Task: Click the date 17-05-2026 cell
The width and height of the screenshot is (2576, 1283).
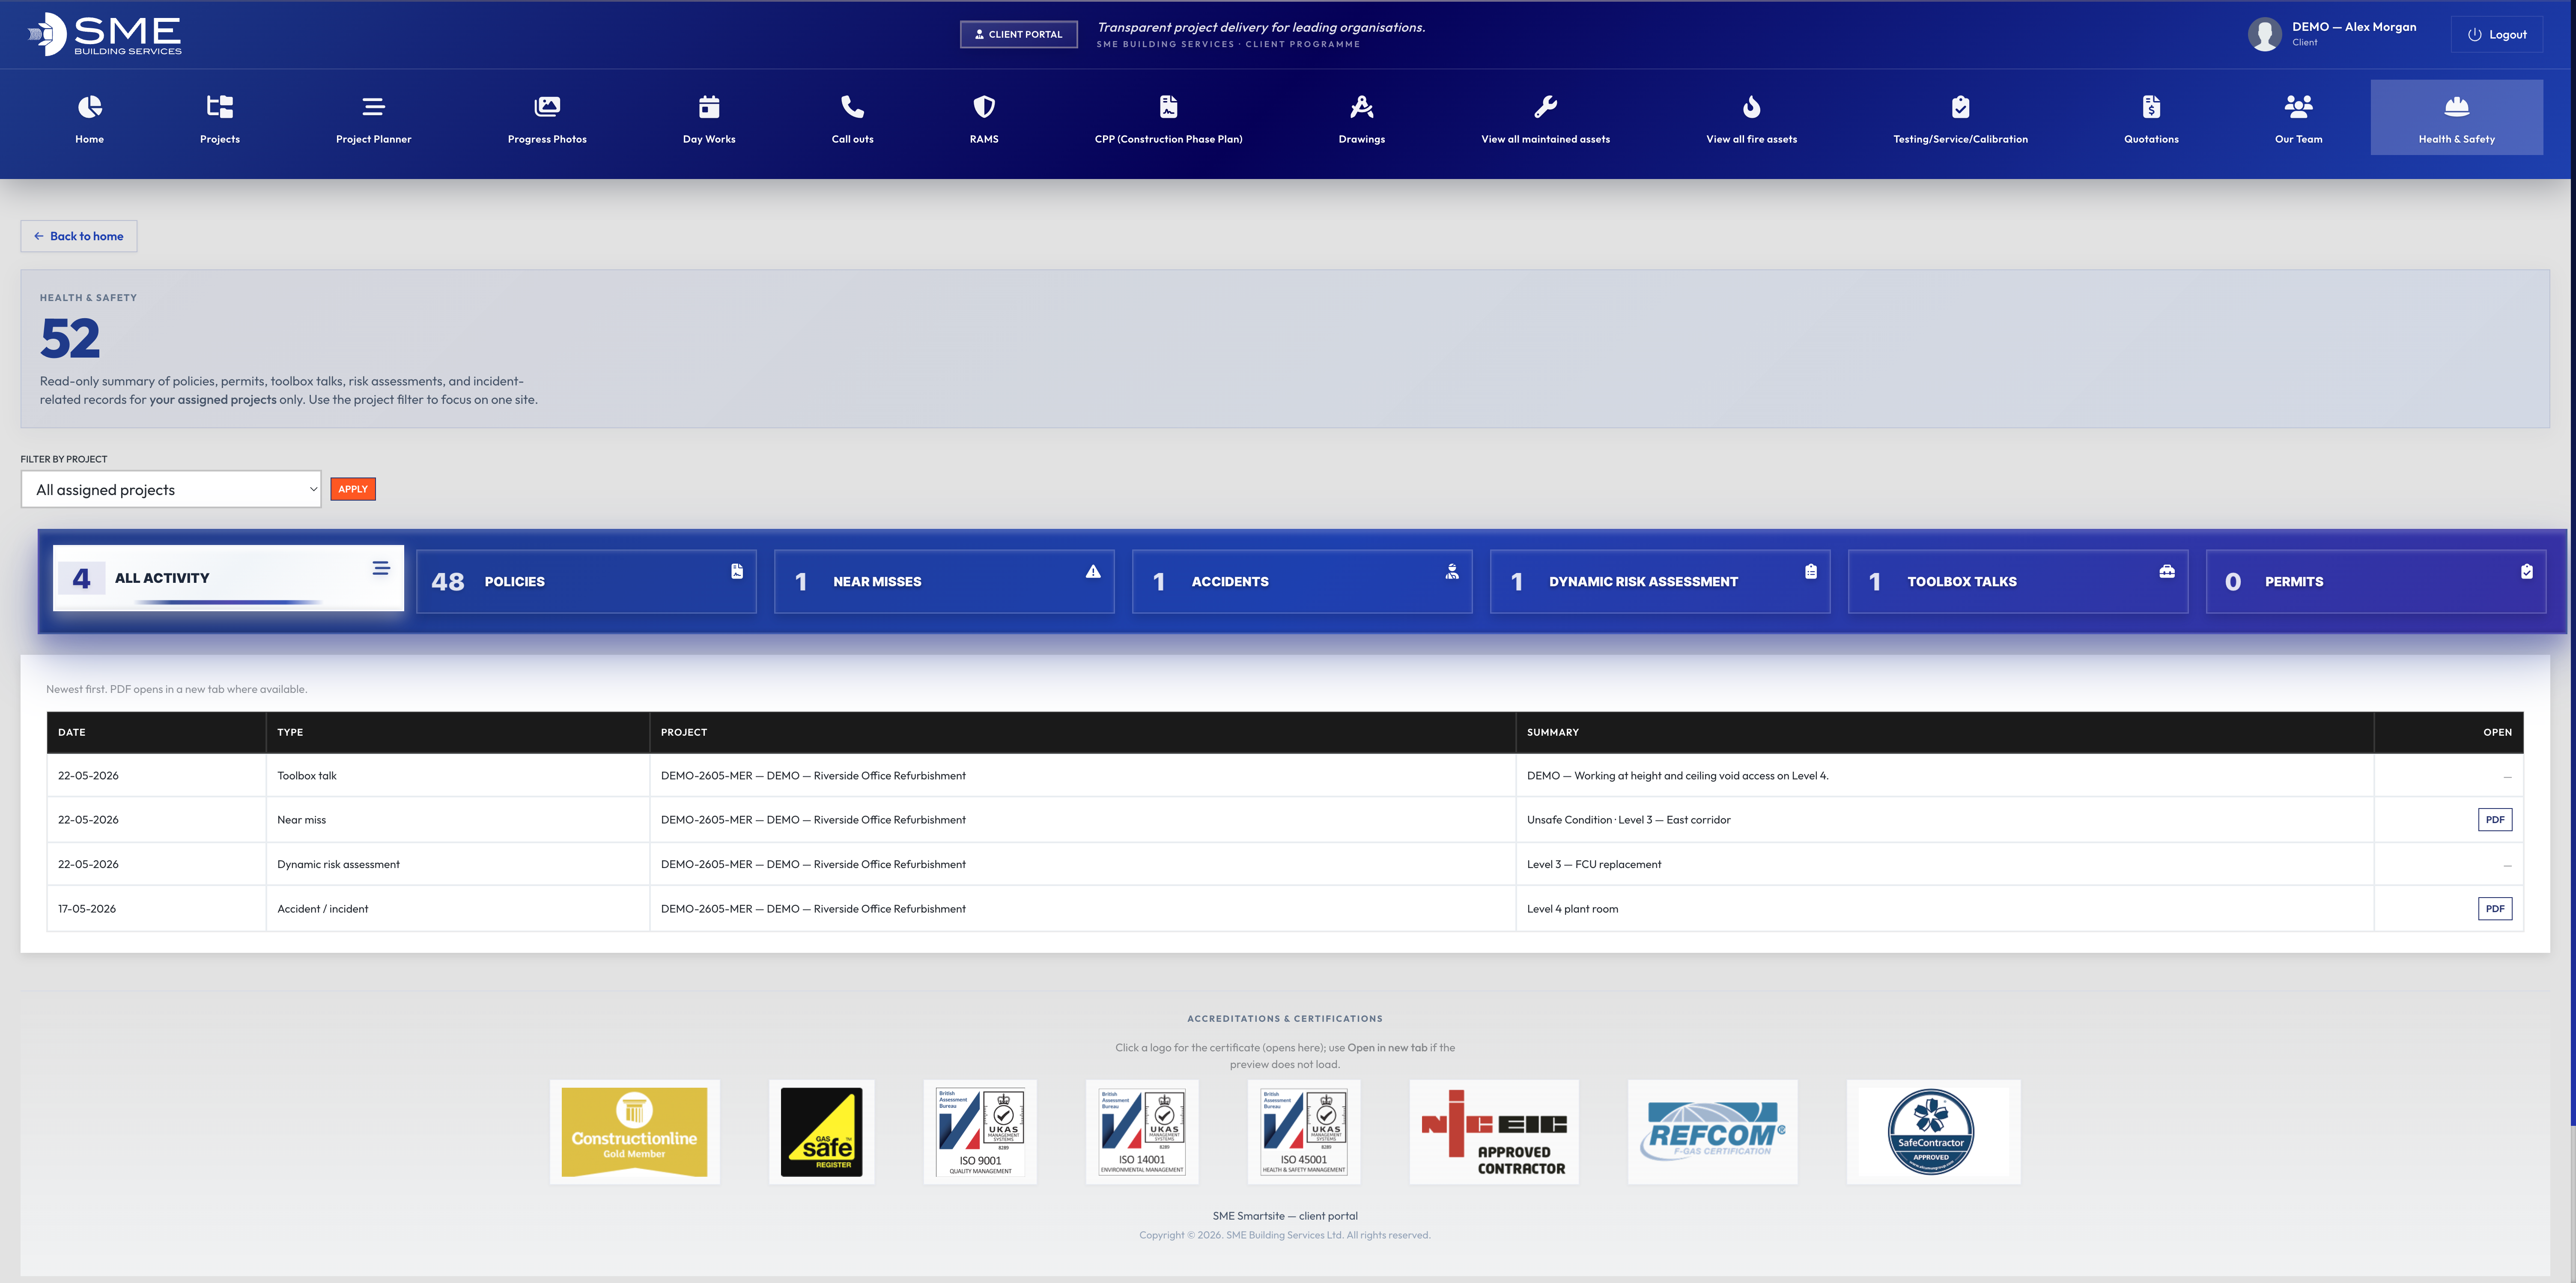Action: (156, 909)
